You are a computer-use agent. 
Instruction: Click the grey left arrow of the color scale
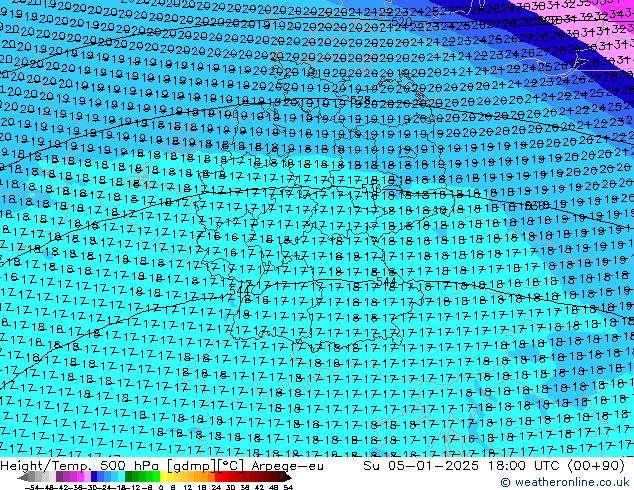[x=23, y=477]
